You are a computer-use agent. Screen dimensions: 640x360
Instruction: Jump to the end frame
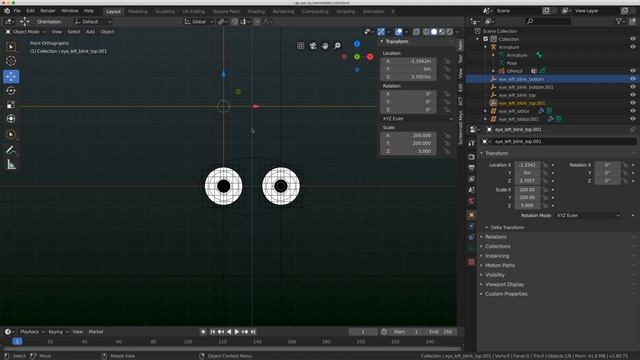(x=253, y=332)
